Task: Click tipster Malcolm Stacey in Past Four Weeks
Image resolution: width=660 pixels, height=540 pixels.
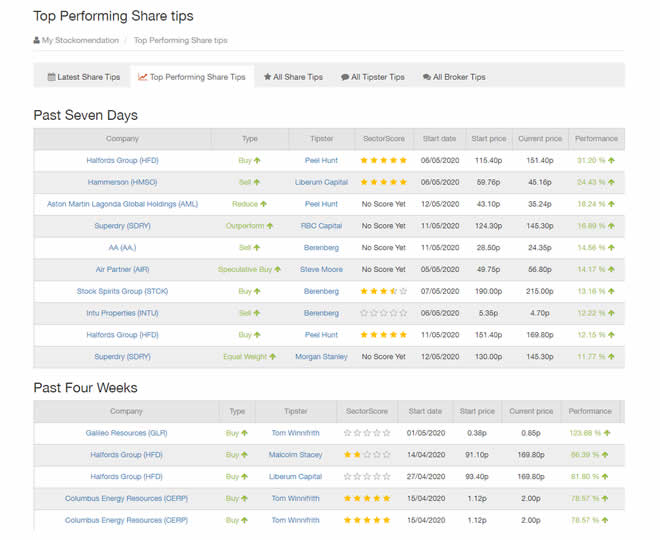Action: [x=295, y=455]
